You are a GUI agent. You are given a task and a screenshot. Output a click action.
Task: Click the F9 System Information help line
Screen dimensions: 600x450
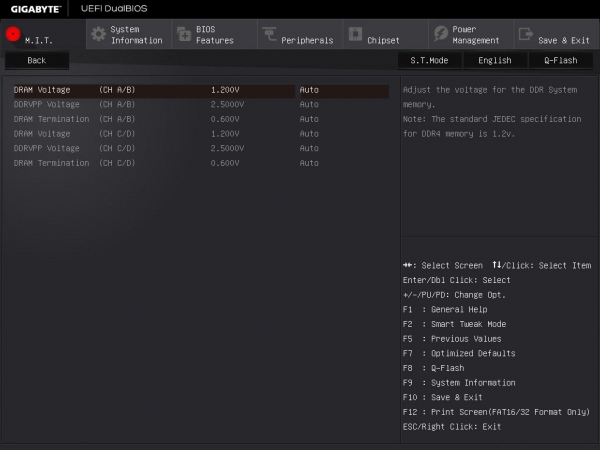click(x=459, y=383)
